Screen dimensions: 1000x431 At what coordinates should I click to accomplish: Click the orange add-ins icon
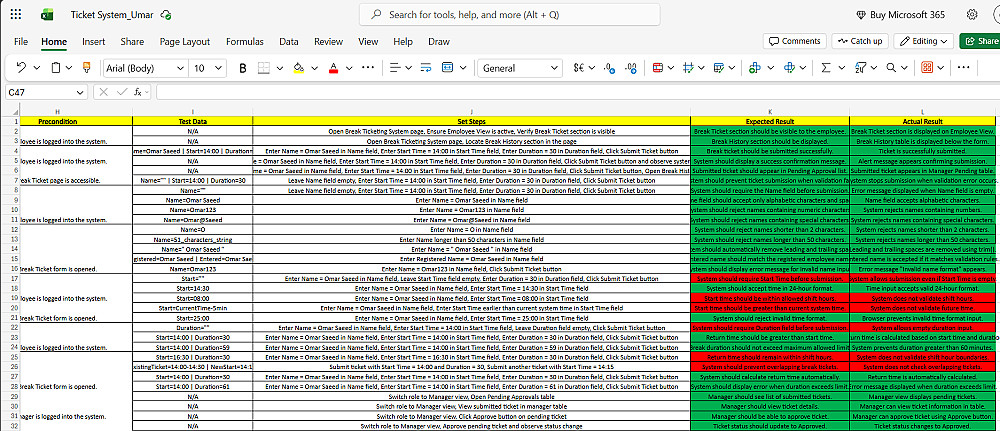click(927, 68)
